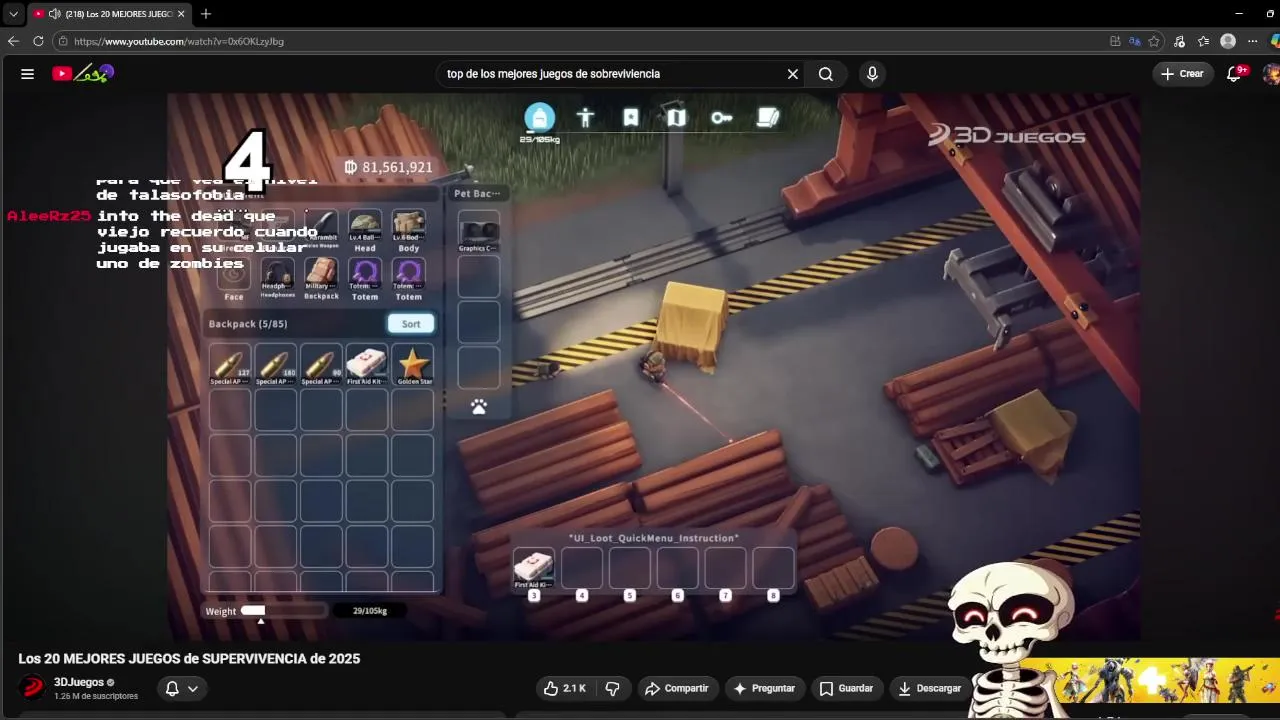Pause the video by clicking the player
The width and height of the screenshot is (1280, 720).
(x=653, y=367)
